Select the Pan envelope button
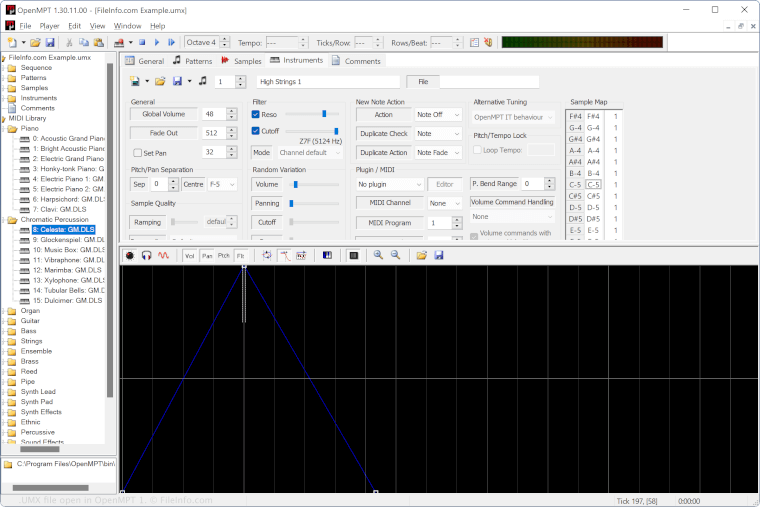 point(207,256)
